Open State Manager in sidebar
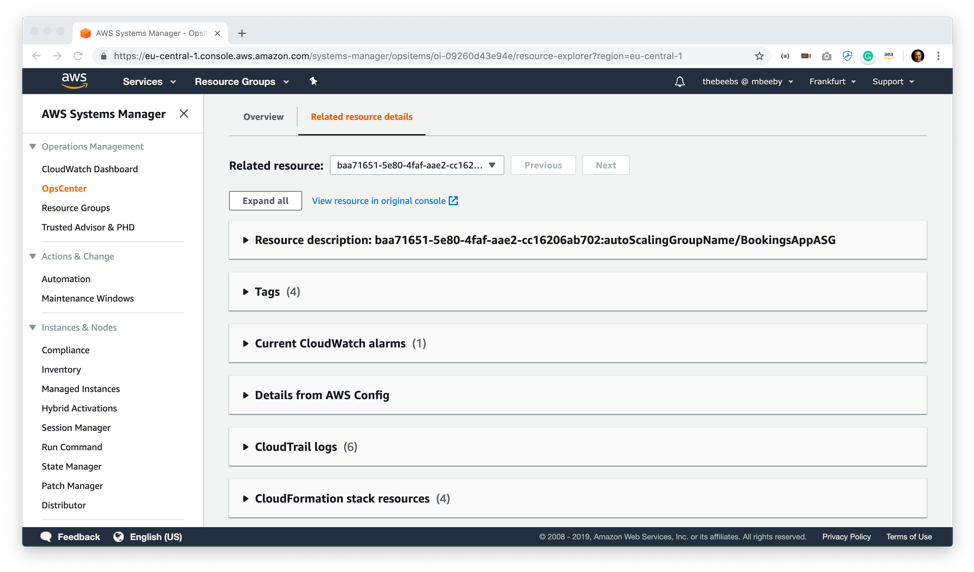 click(71, 466)
